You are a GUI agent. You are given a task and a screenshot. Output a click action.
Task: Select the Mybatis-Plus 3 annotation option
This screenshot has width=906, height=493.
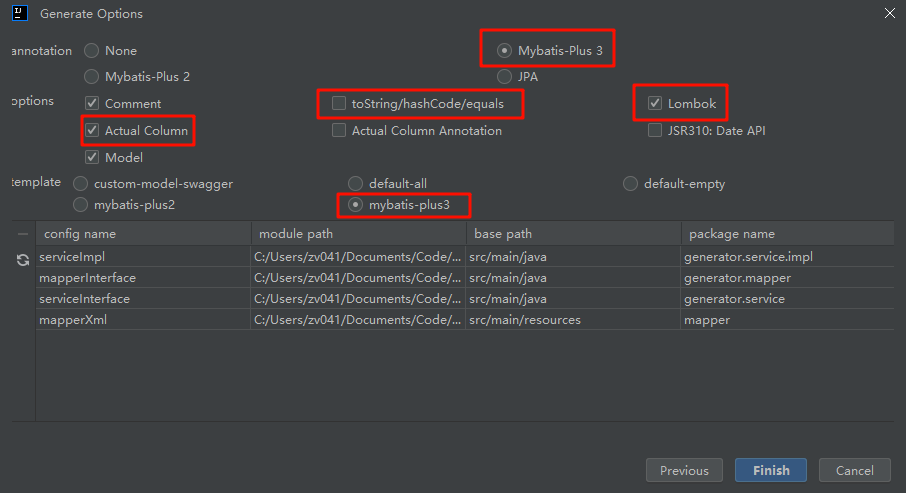pyautogui.click(x=504, y=51)
